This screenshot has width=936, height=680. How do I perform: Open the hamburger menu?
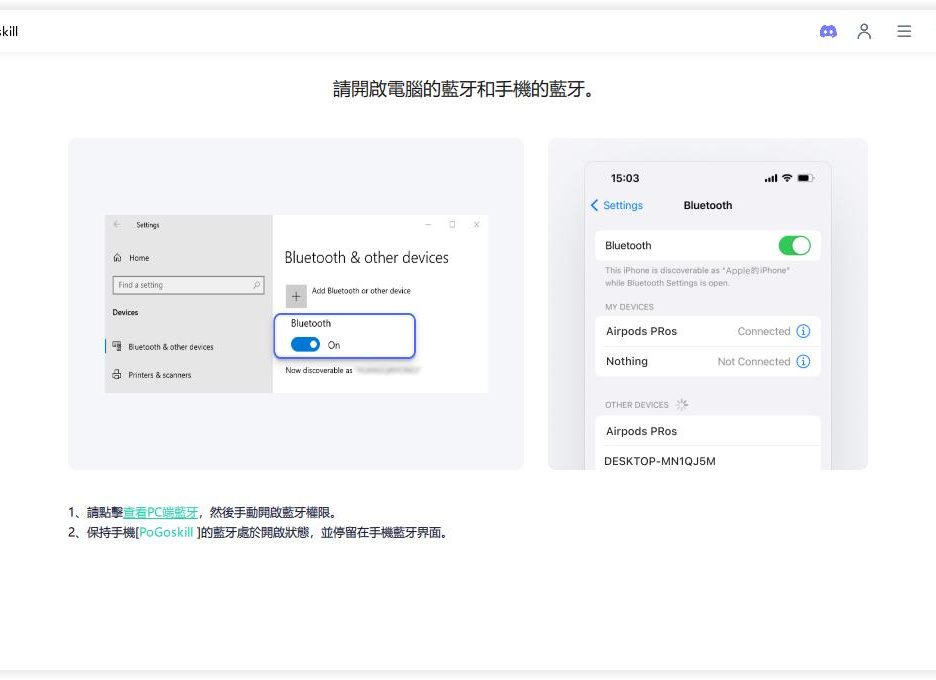pos(904,31)
